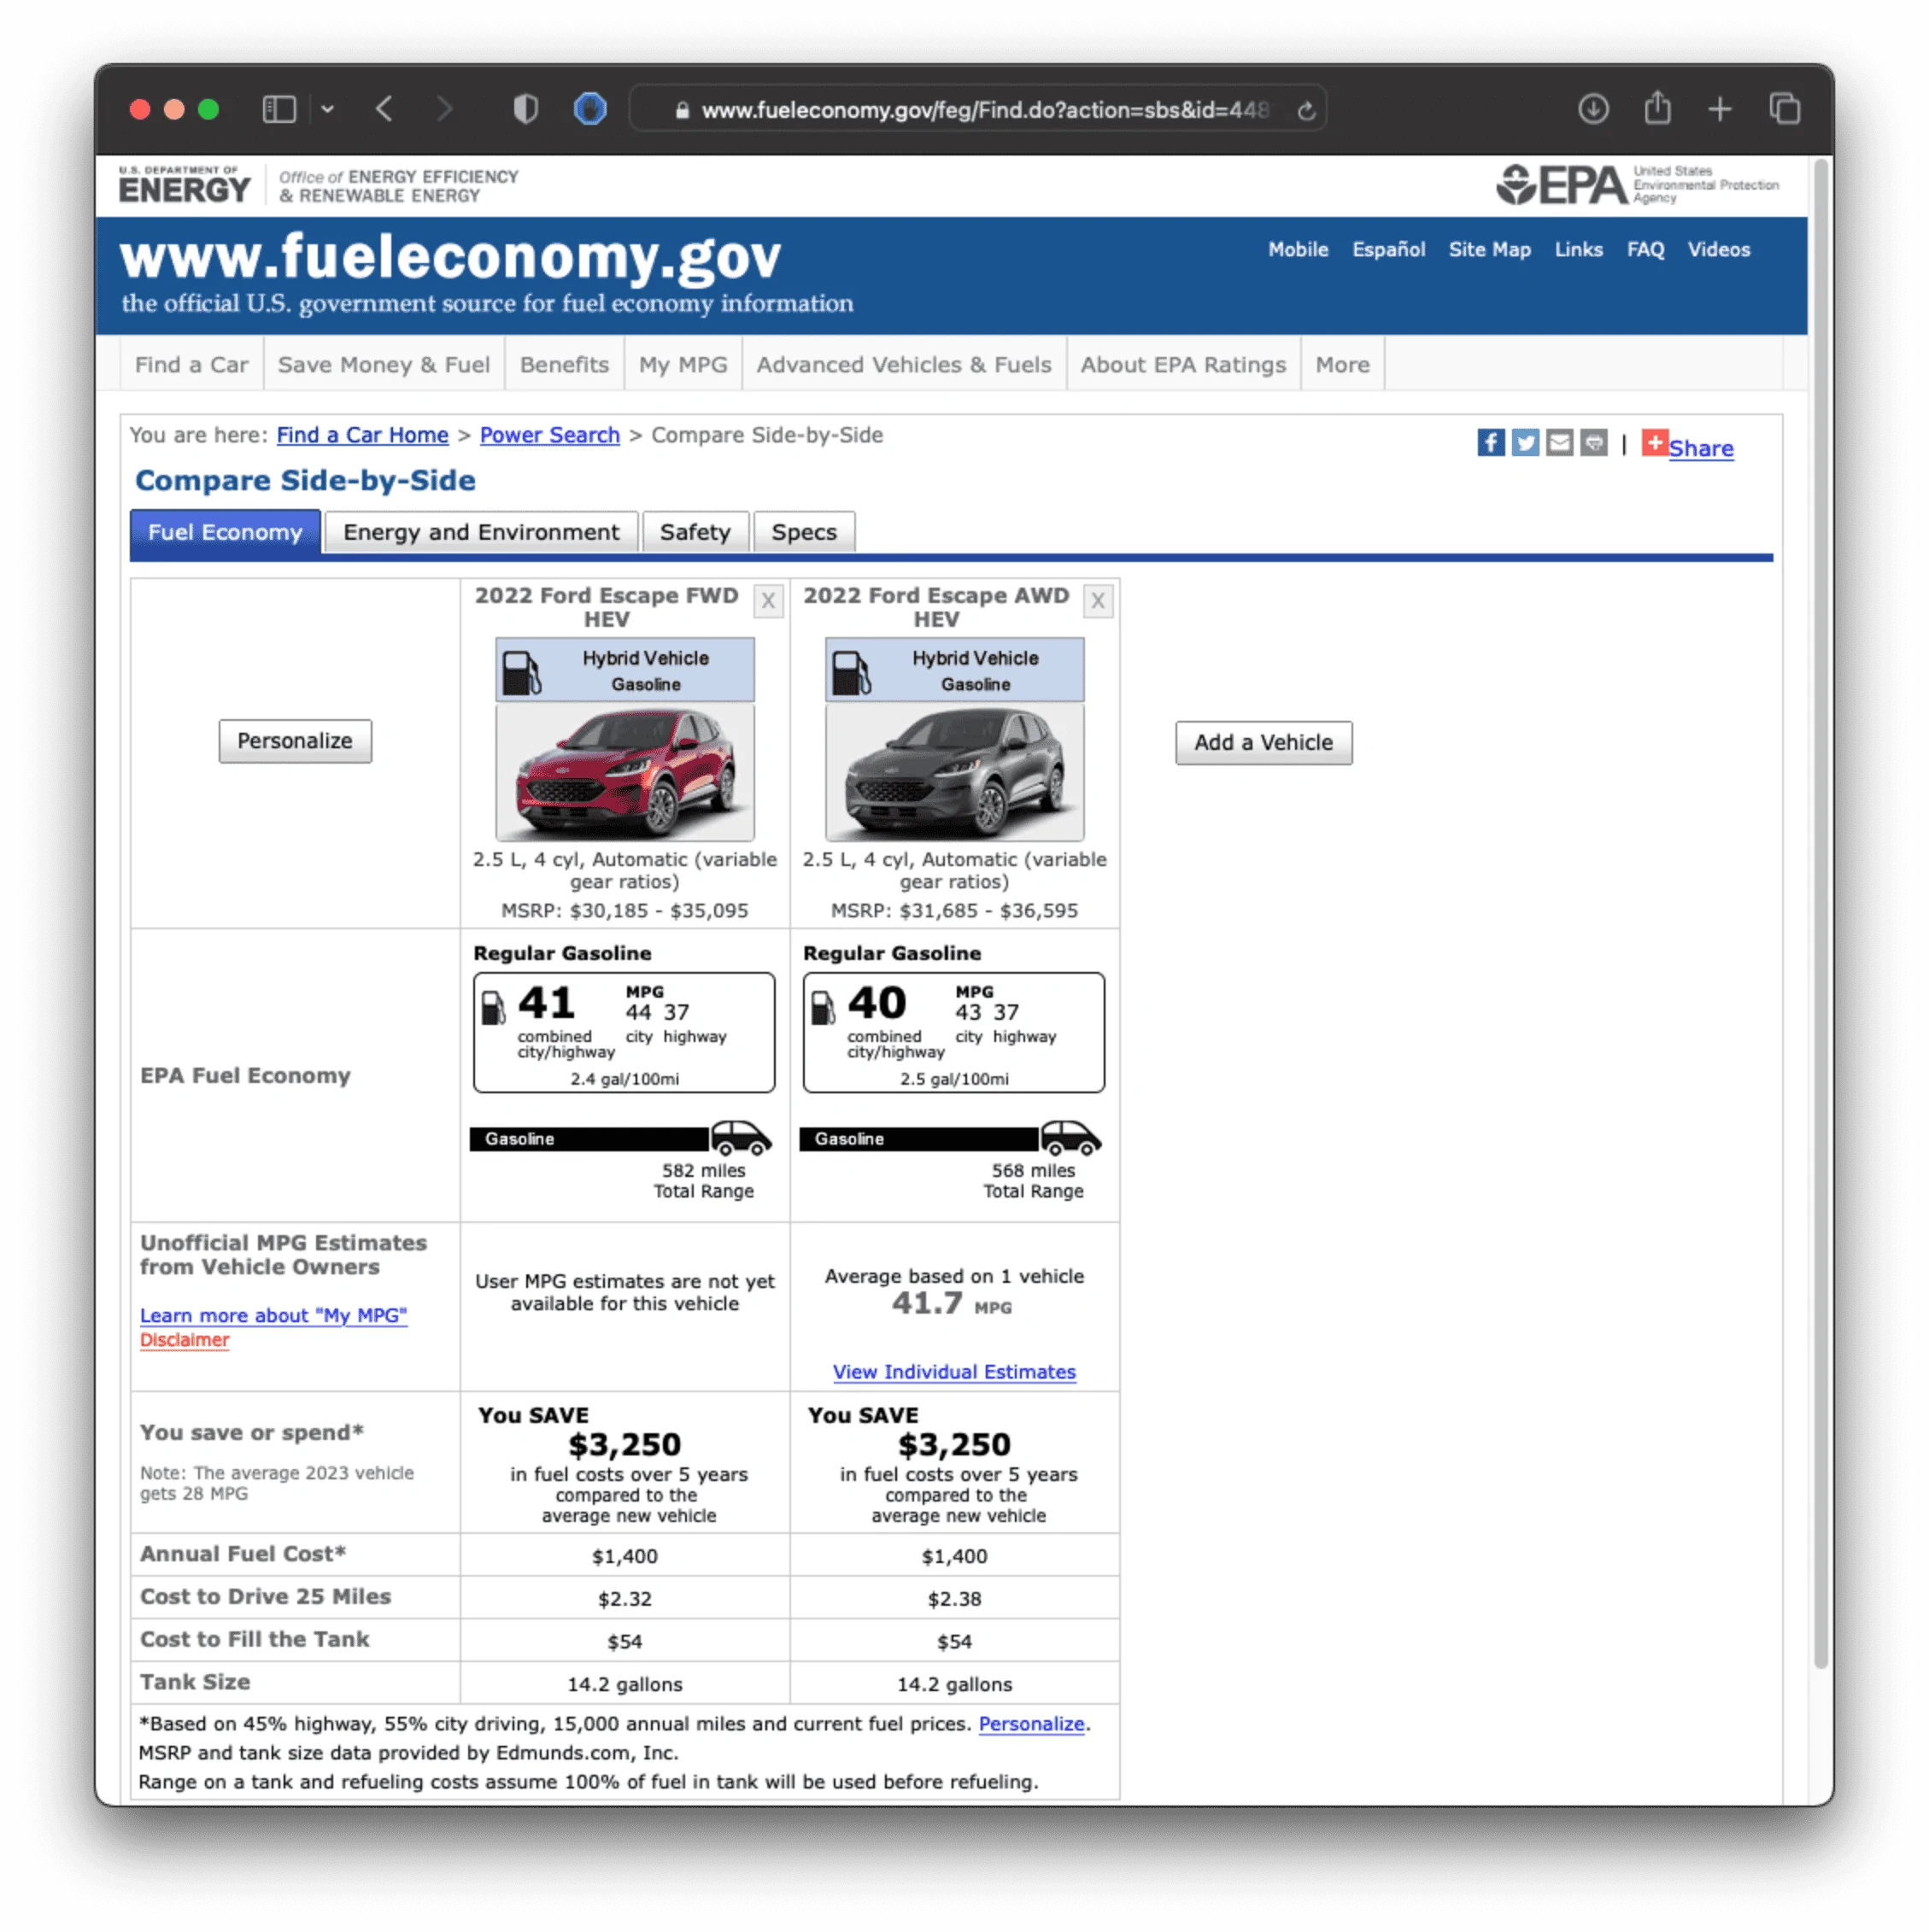The image size is (1929, 1932).
Task: Click the red plus Share icon
Action: pos(1654,442)
